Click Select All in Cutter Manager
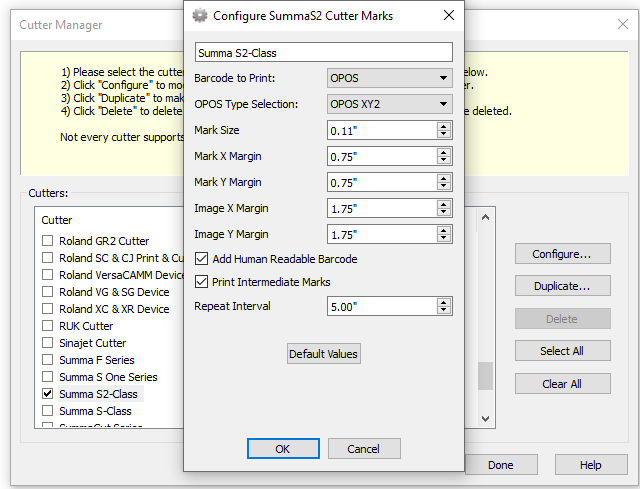Screen dimensions: 640x489 coord(562,351)
